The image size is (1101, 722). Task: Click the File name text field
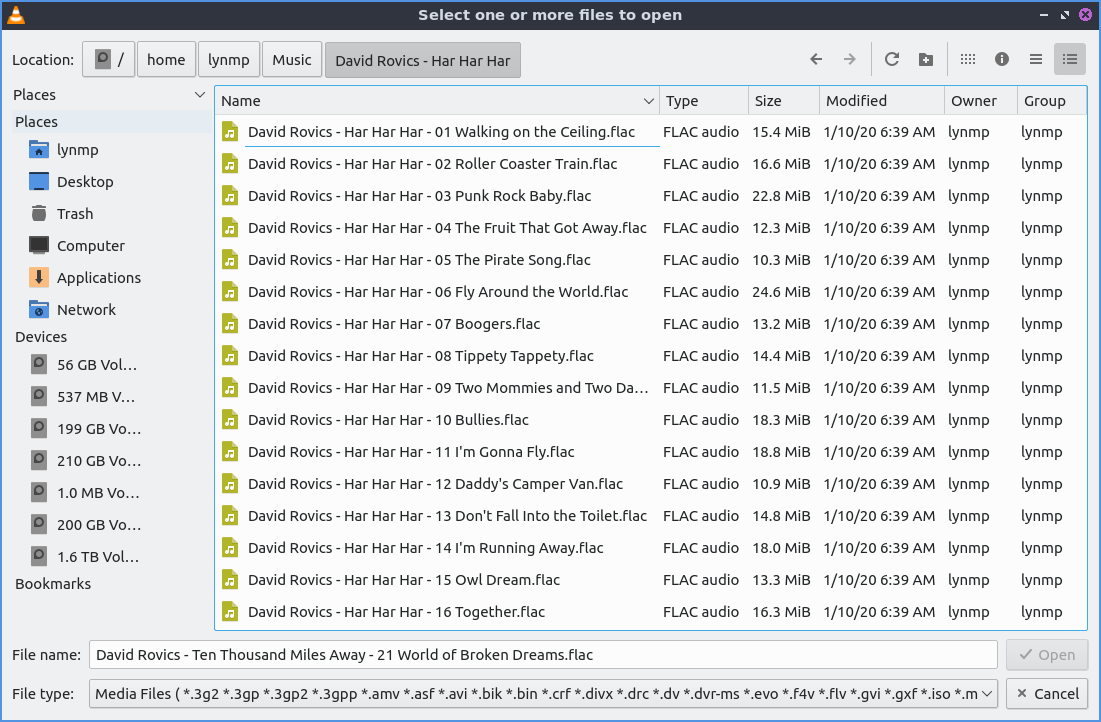tap(543, 655)
